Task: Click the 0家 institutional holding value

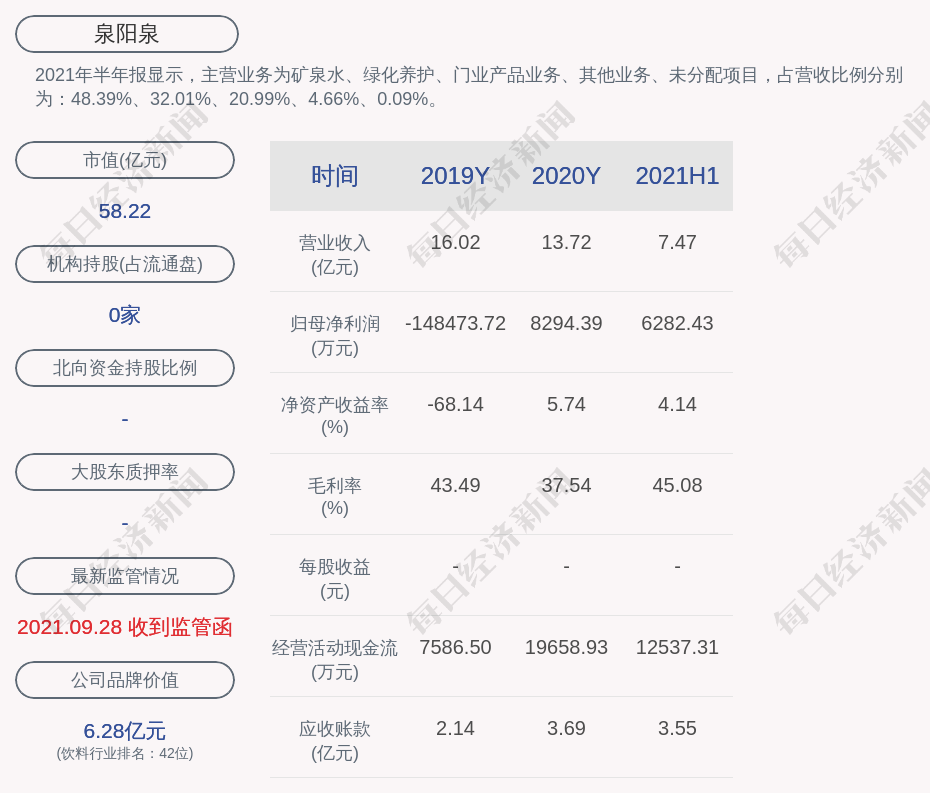Action: point(125,315)
